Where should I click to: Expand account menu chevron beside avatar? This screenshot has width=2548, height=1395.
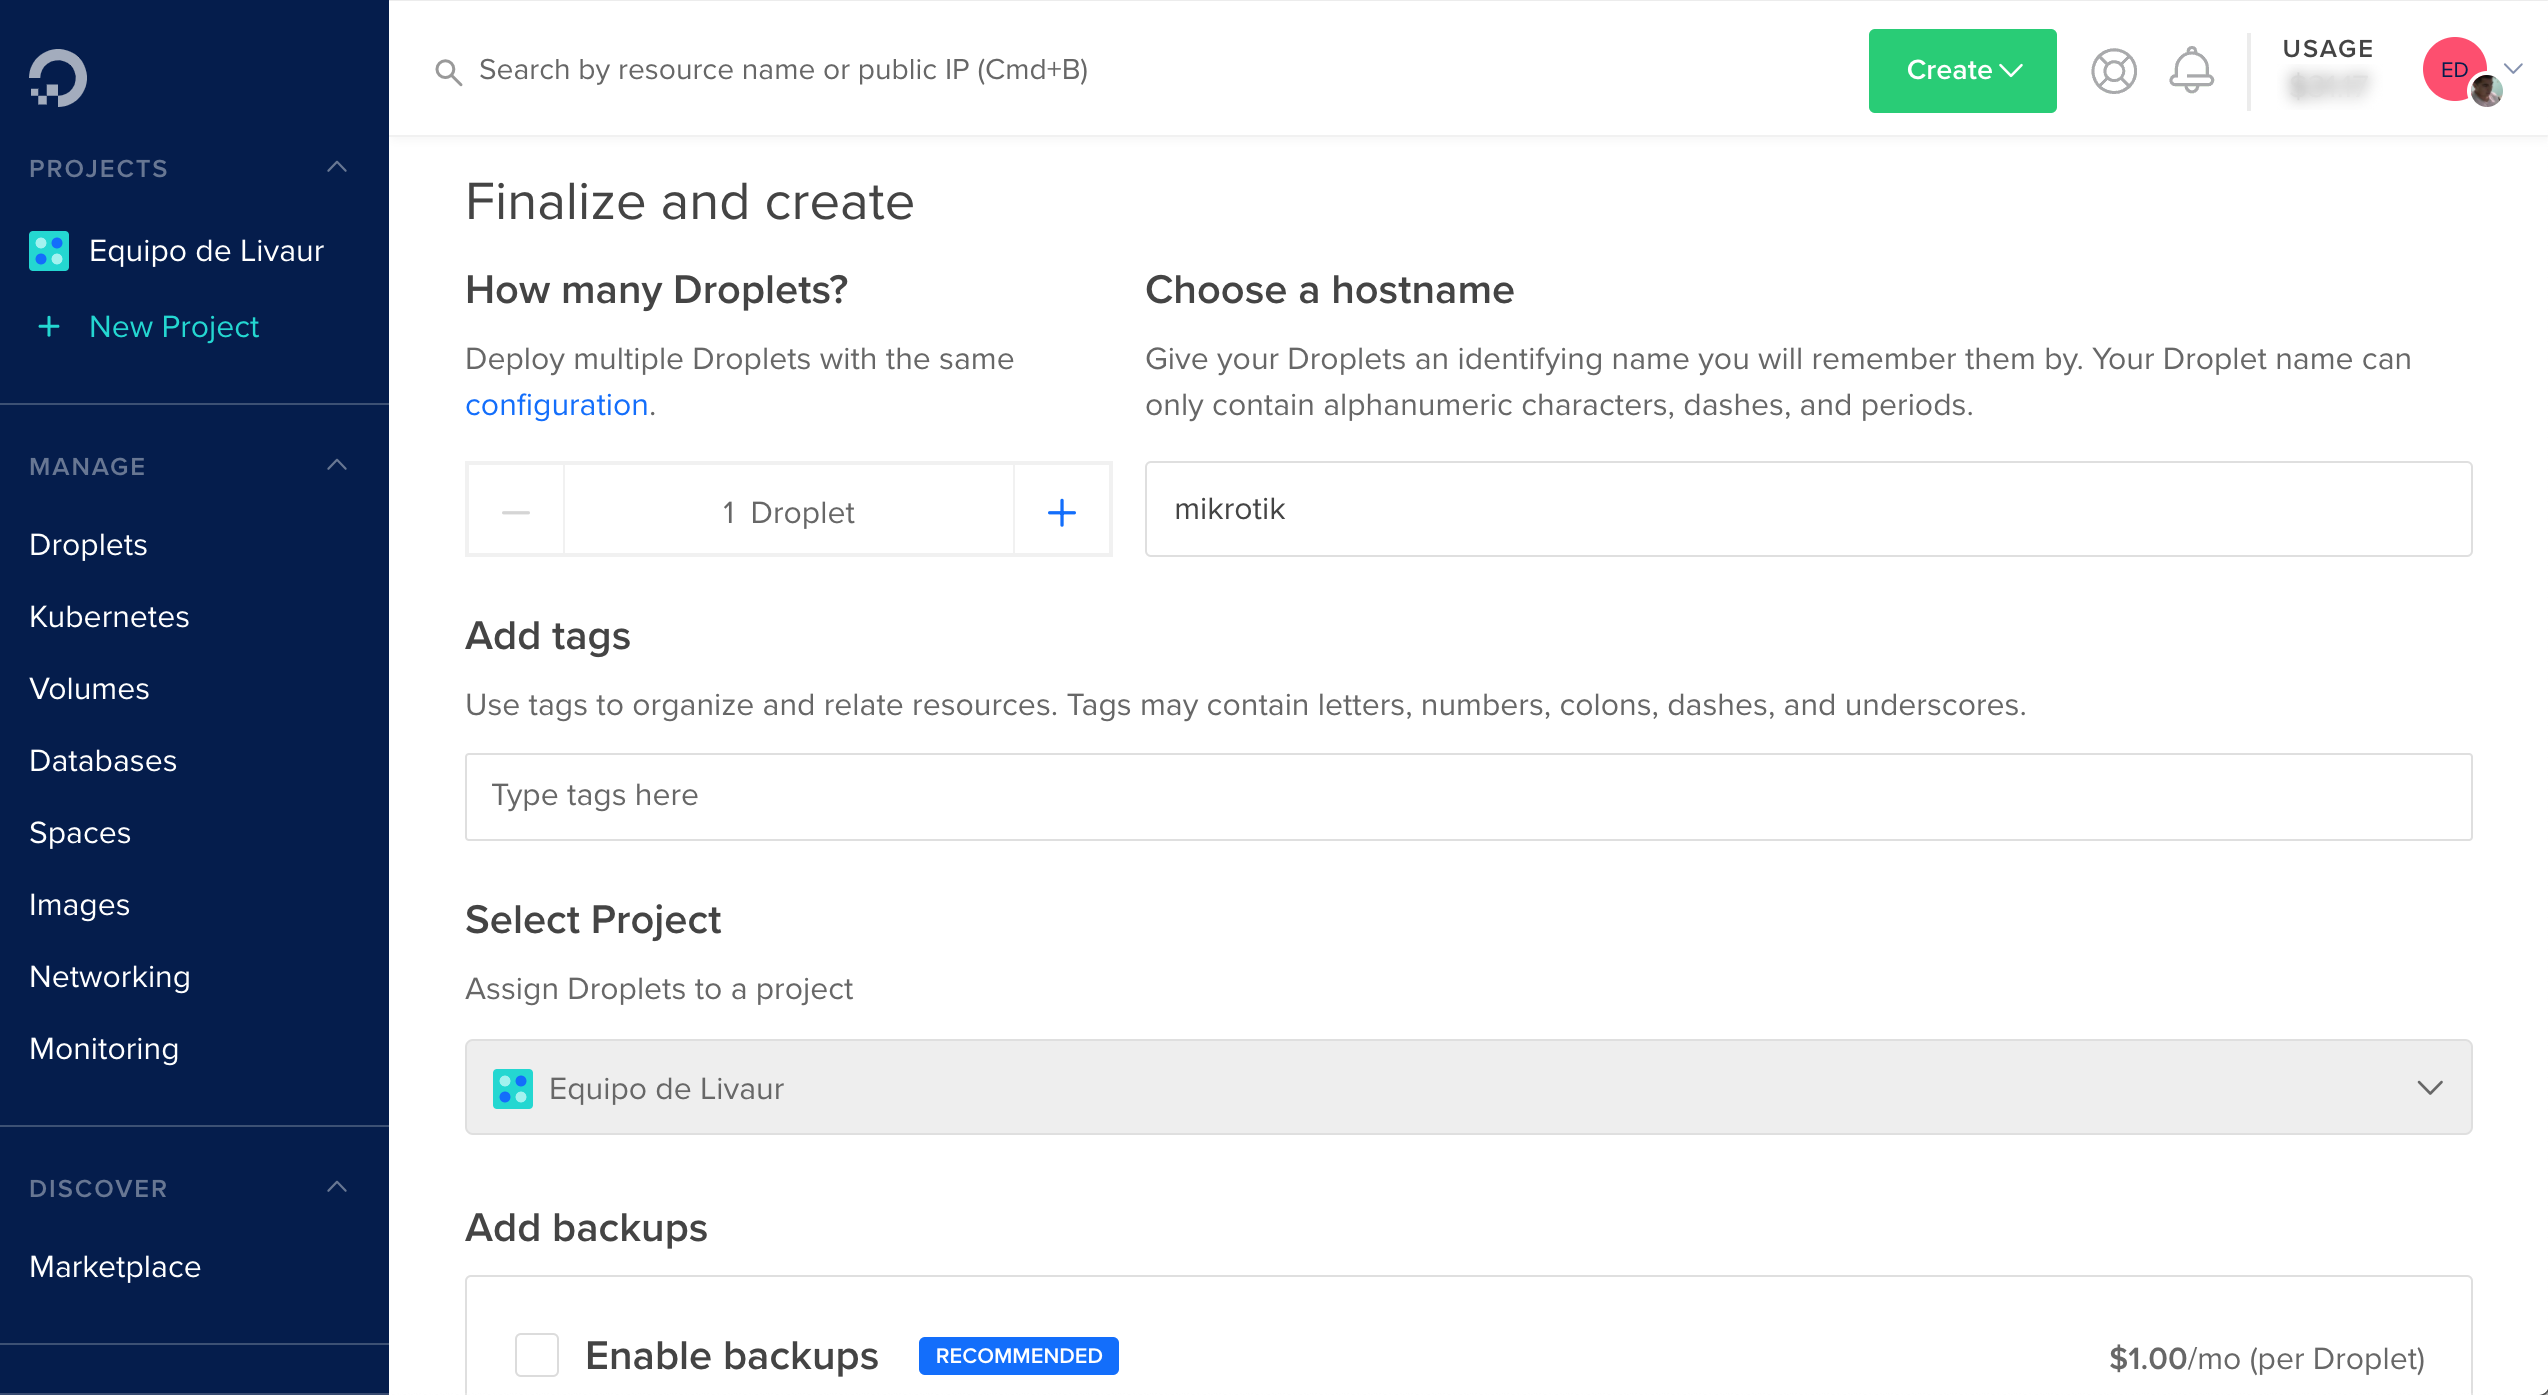click(2514, 69)
